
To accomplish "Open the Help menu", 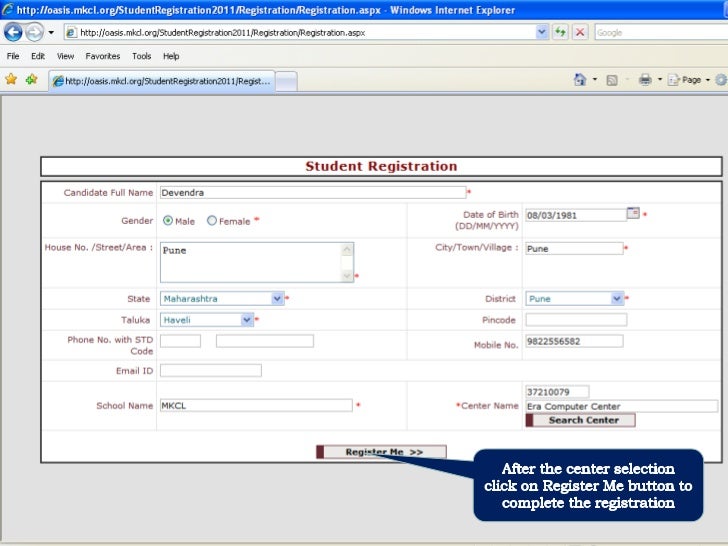I will 171,56.
